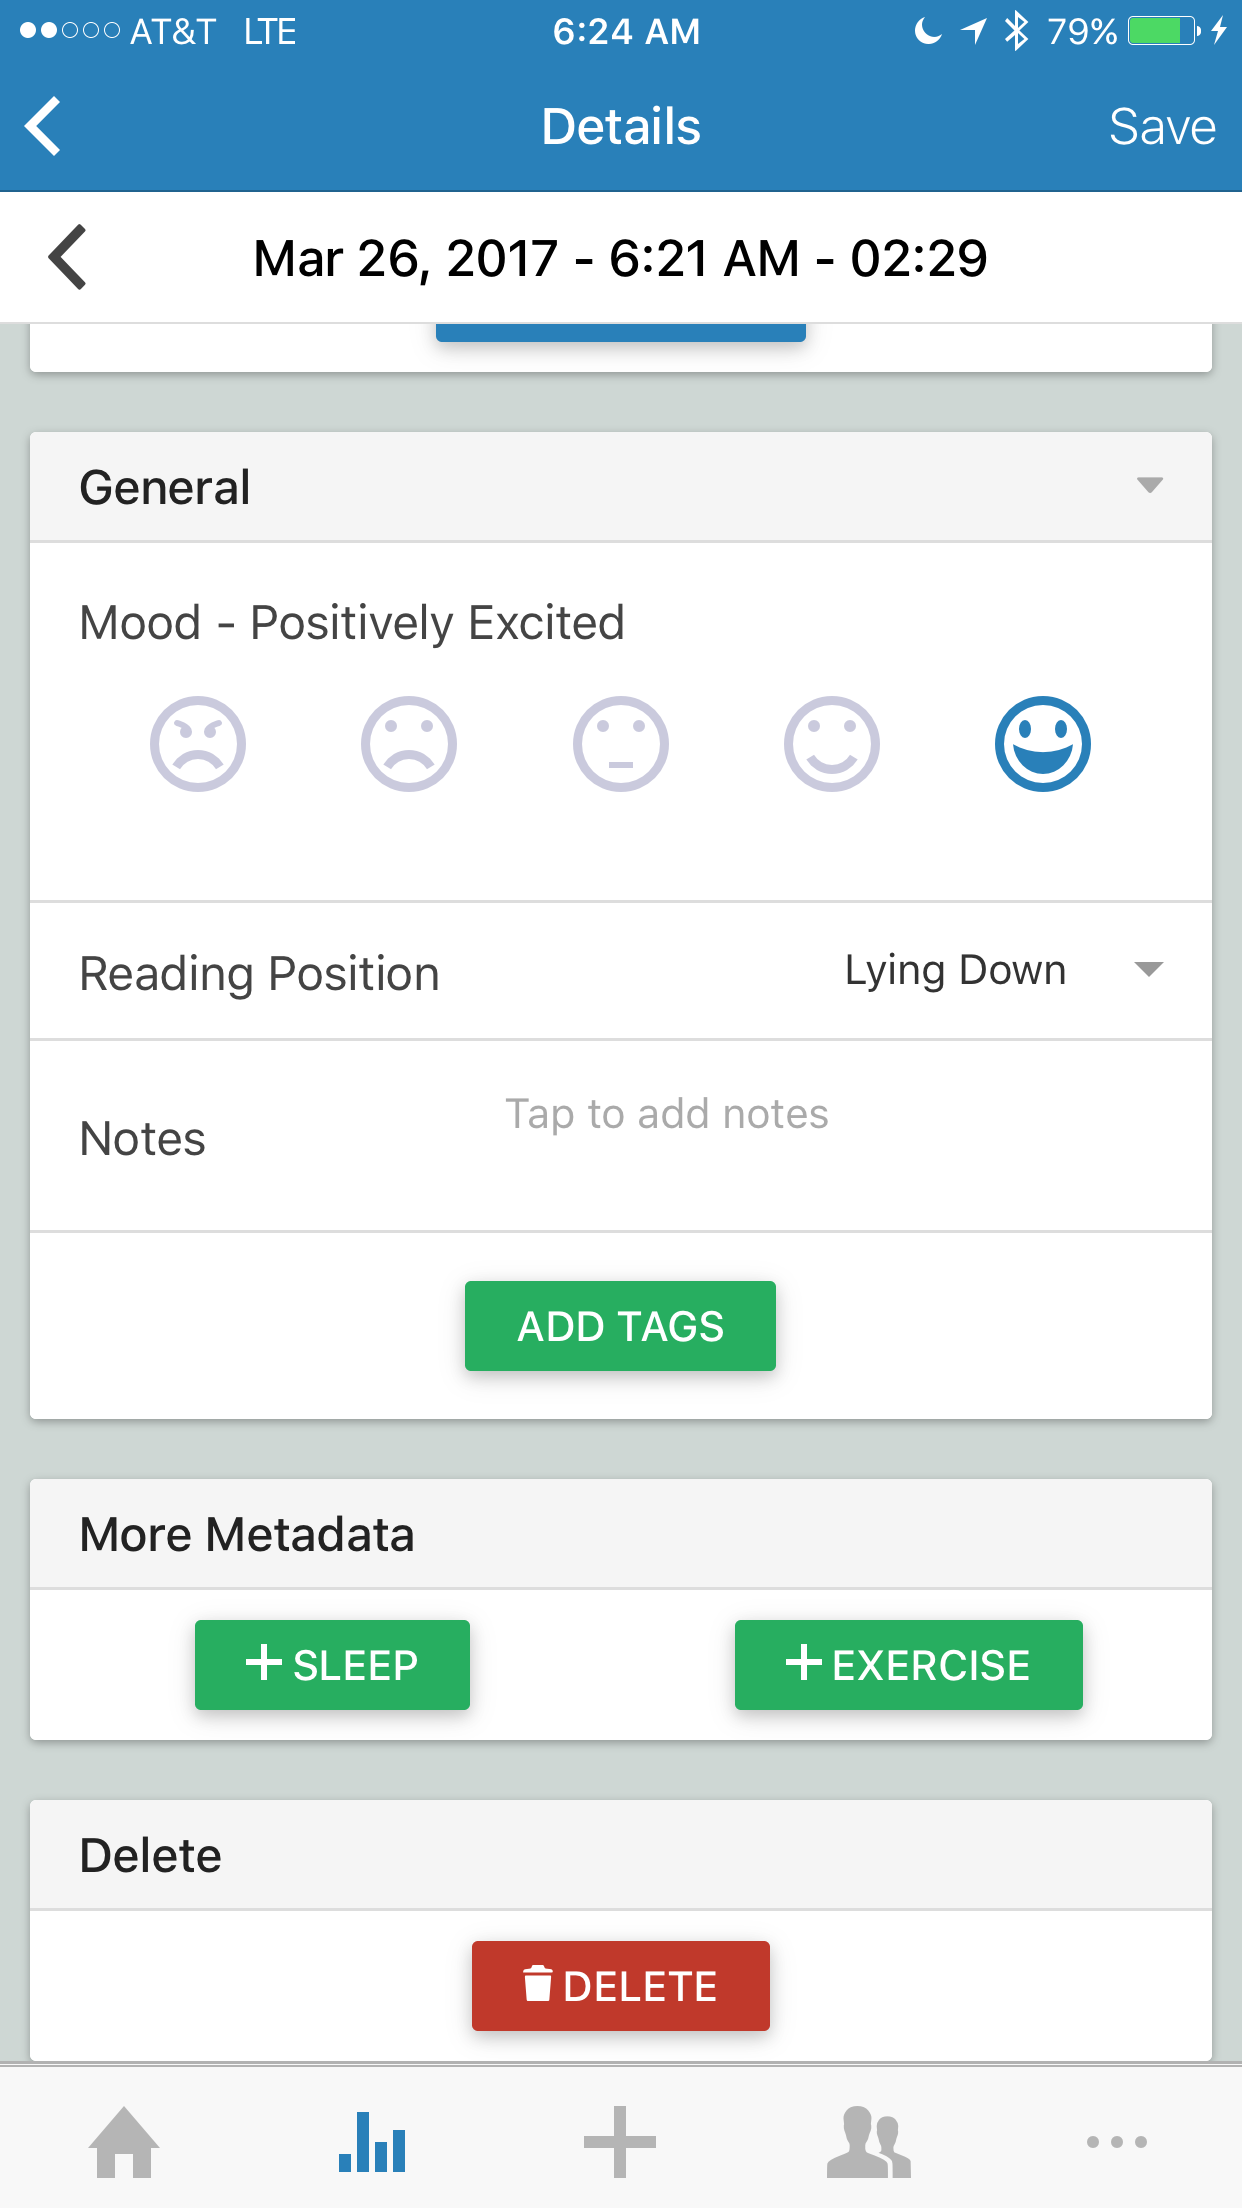Click the ADD TAGS button
This screenshot has height=2208, width=1242.
point(620,1326)
